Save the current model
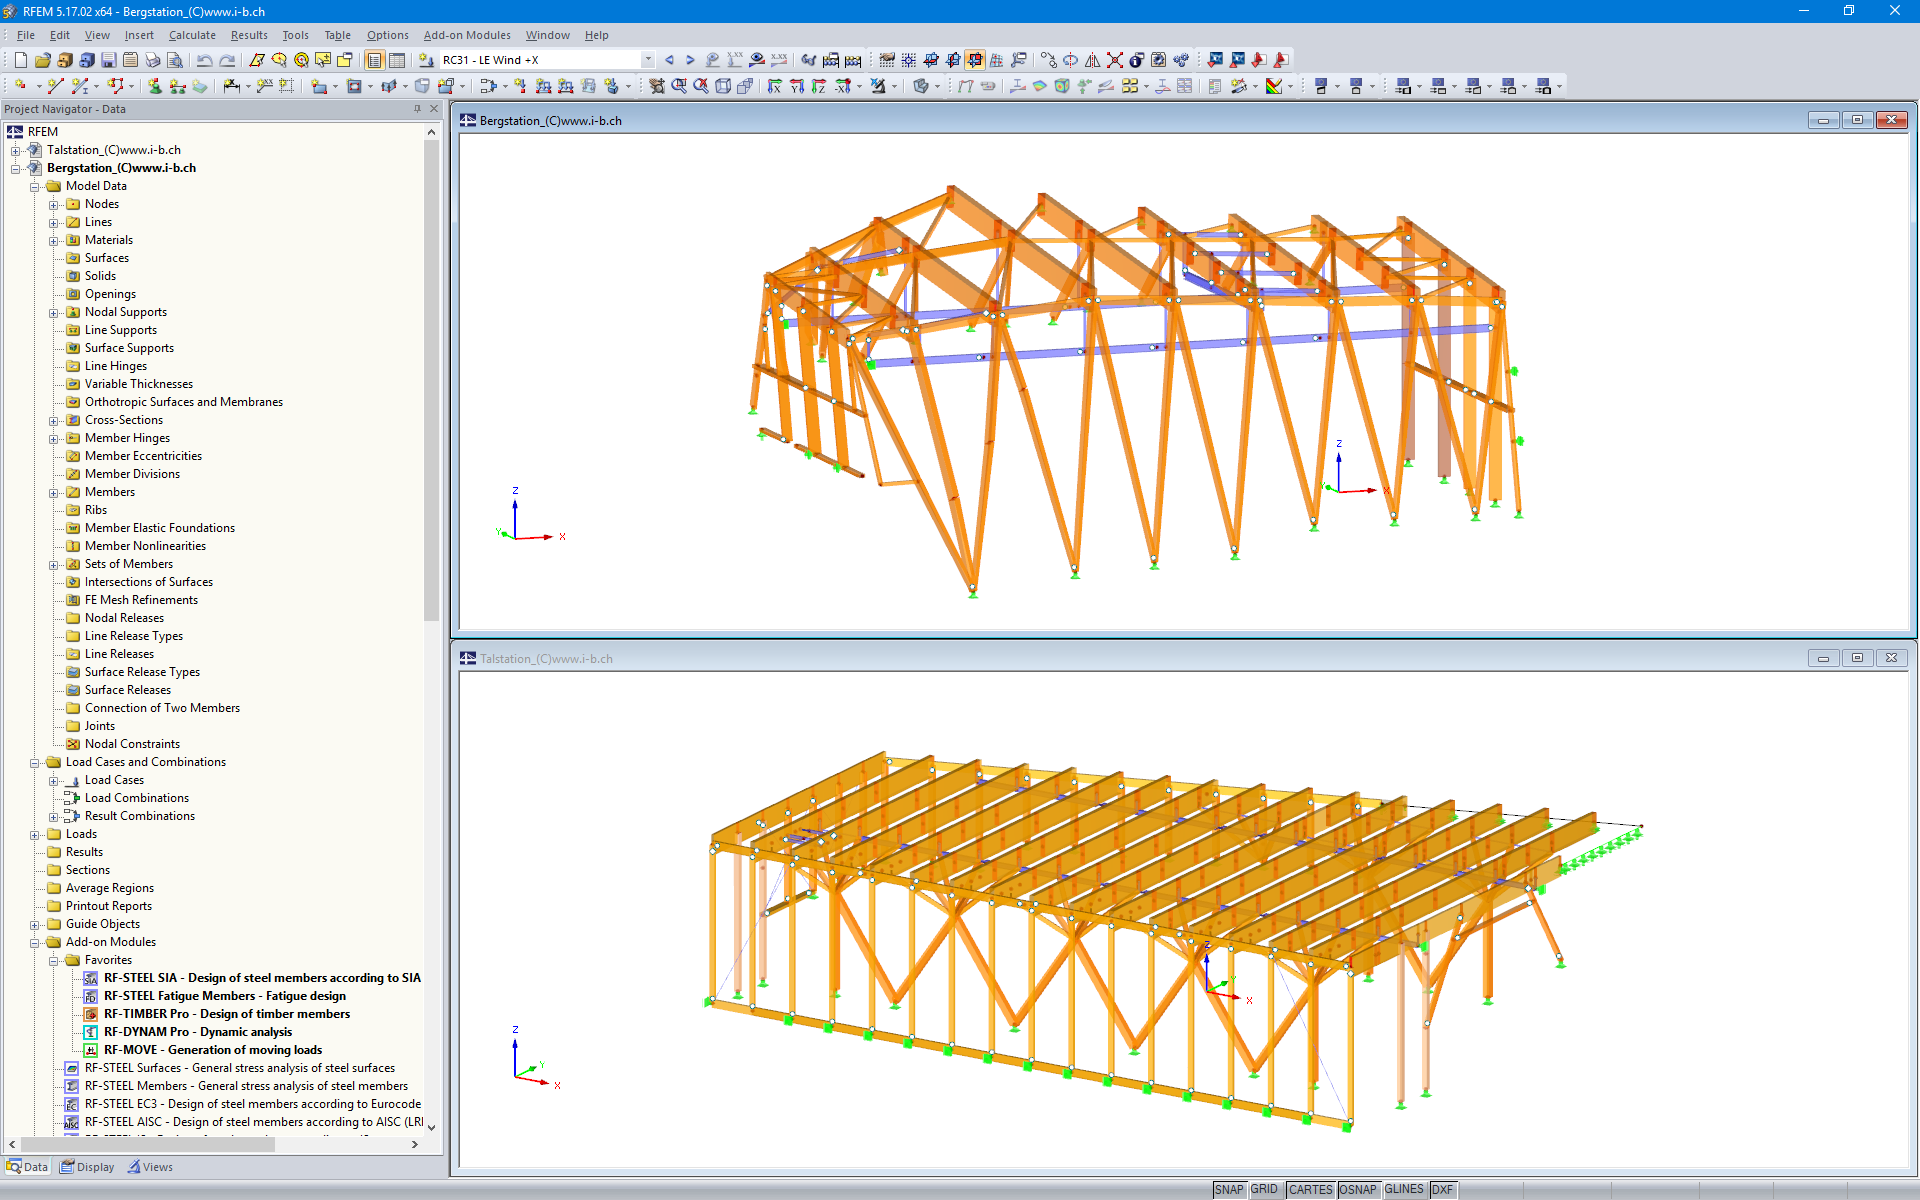Viewport: 1920px width, 1200px height. [108, 60]
